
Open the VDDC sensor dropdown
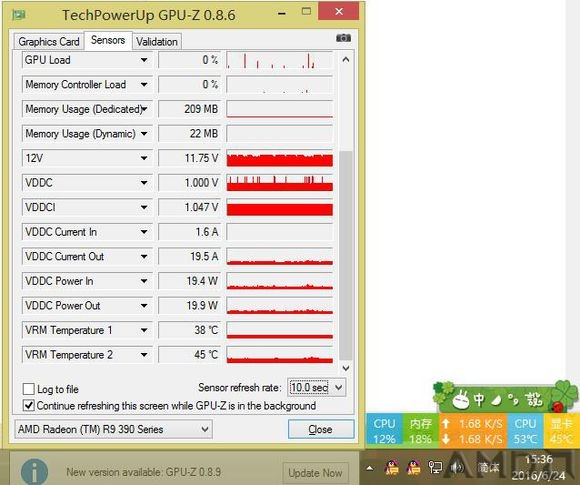[144, 183]
